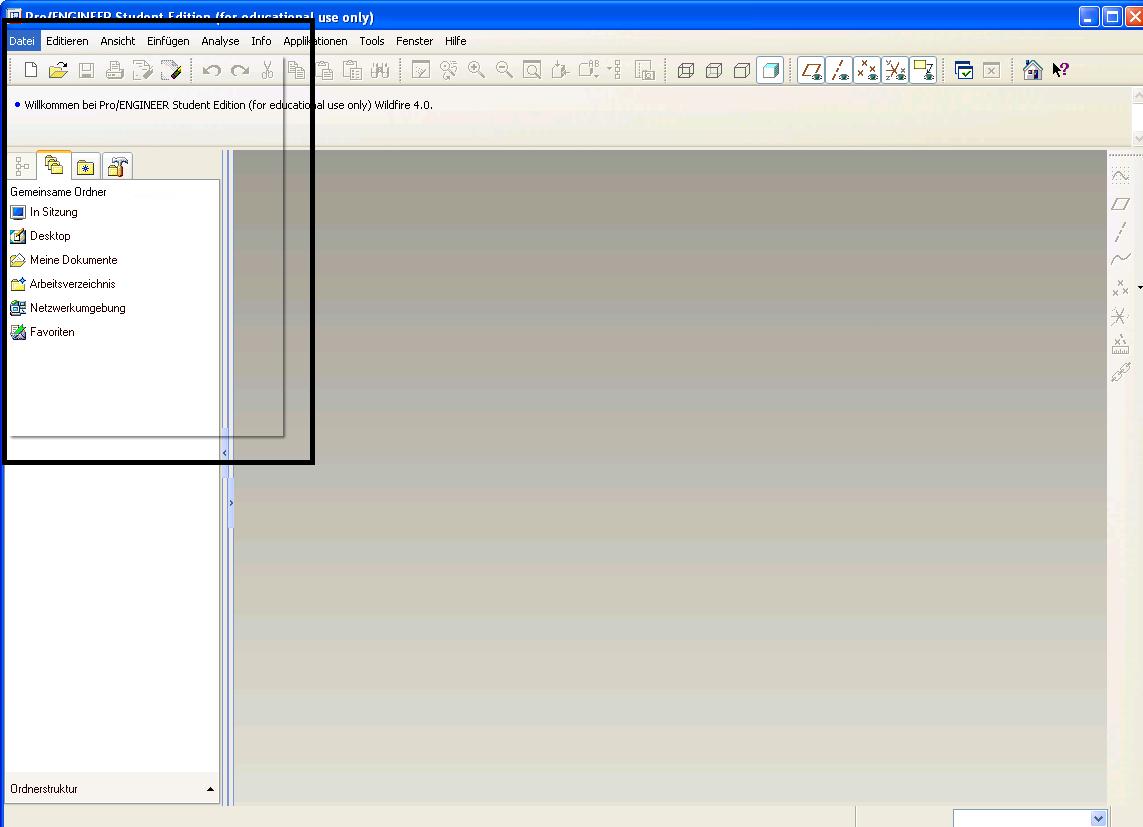Image resolution: width=1143 pixels, height=827 pixels.
Task: Select the Sketch tool in right toolbar
Action: click(x=1120, y=176)
